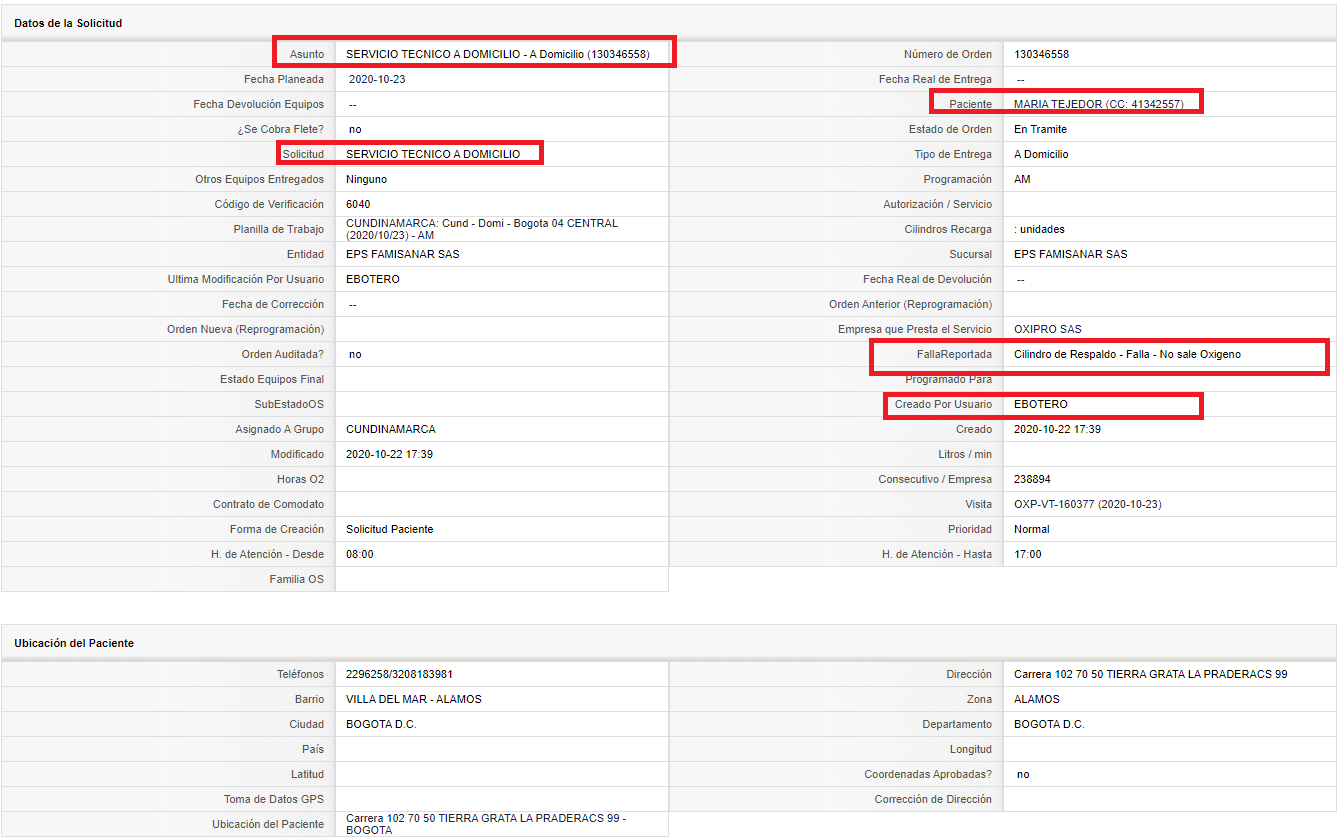Select the Otros Equipos Entregados value Ninguno
Screen dimensions: 1340x840
[366, 179]
